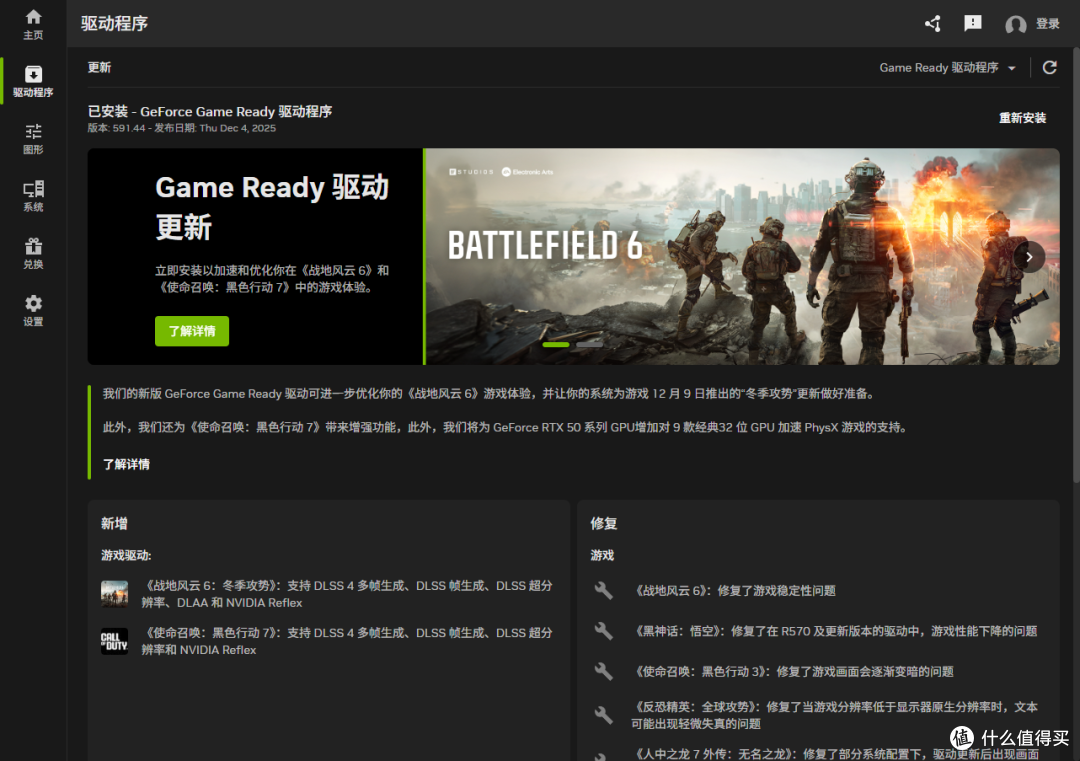Open the feedback notification icon

point(973,24)
